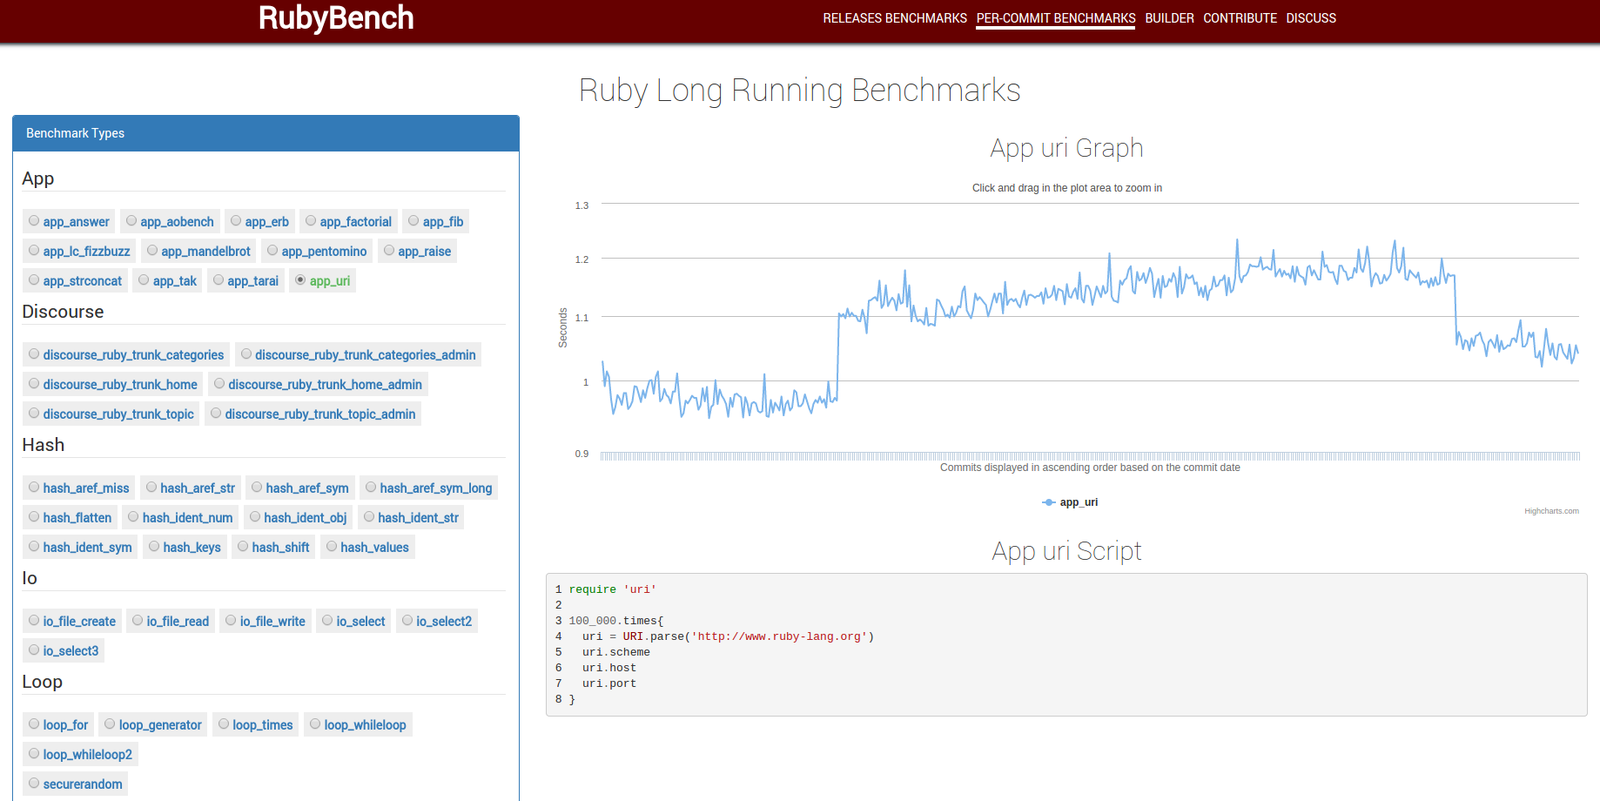Select the hash_ident_str benchmark
The width and height of the screenshot is (1600, 801).
411,518
